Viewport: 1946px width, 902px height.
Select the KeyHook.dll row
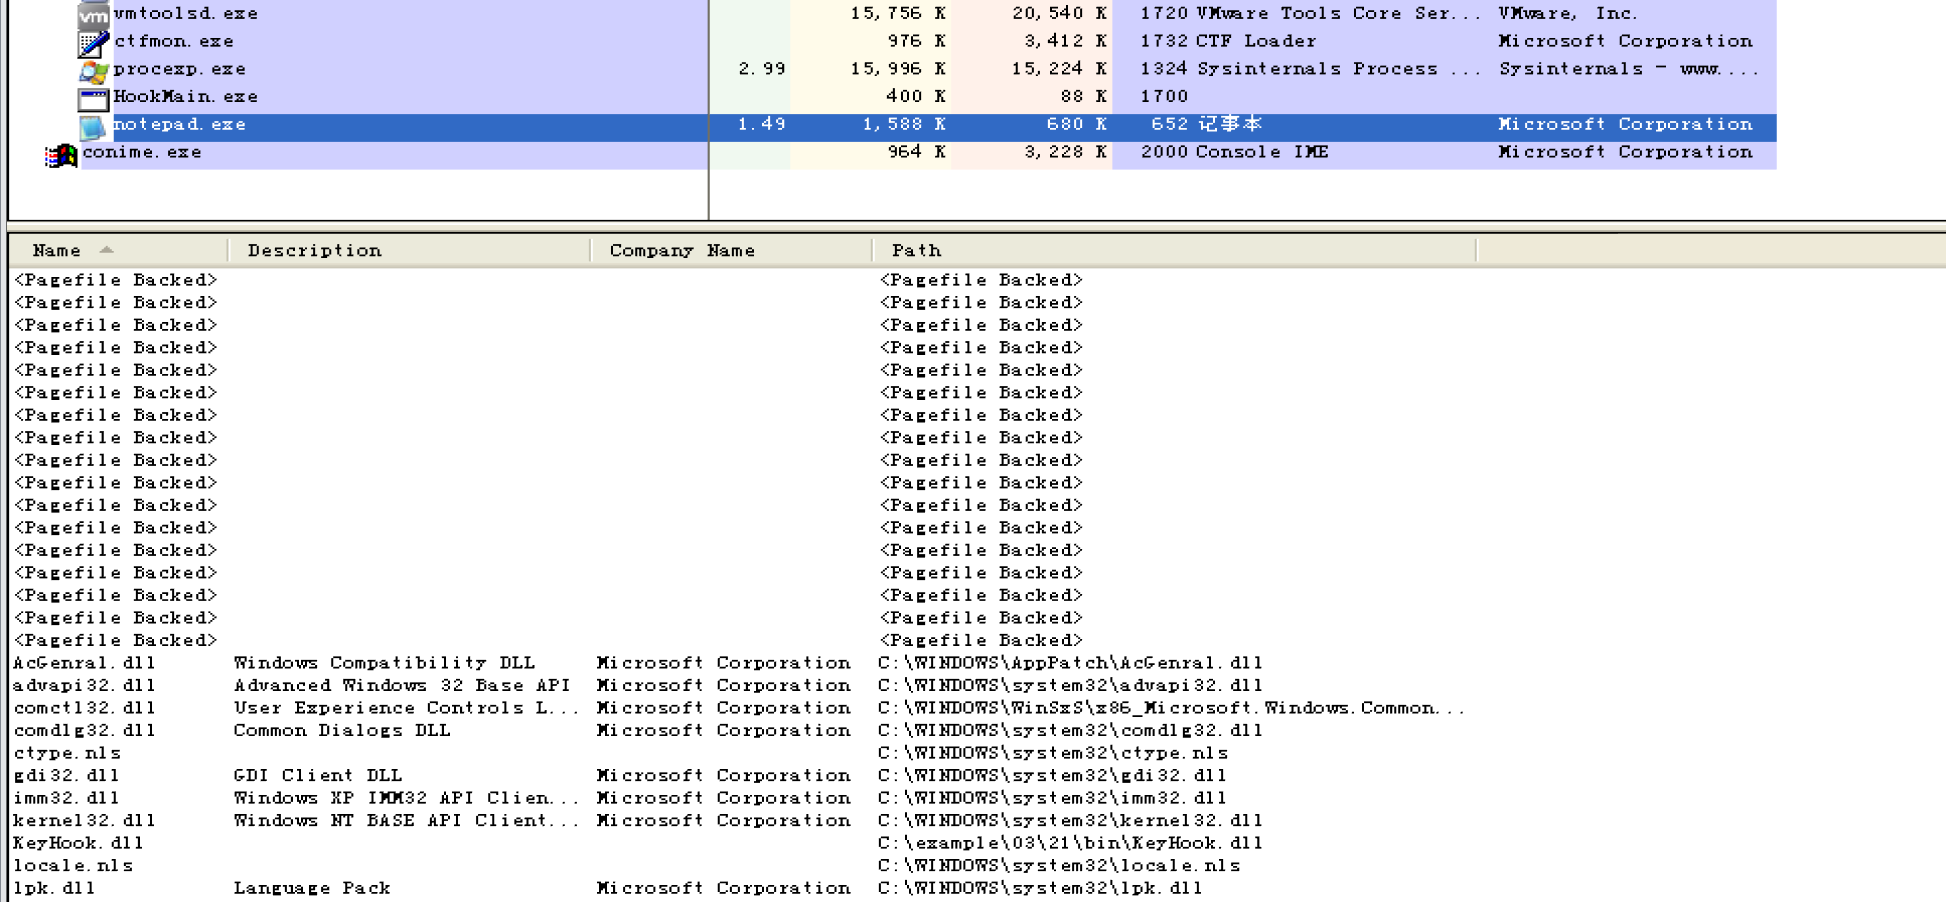click(78, 843)
